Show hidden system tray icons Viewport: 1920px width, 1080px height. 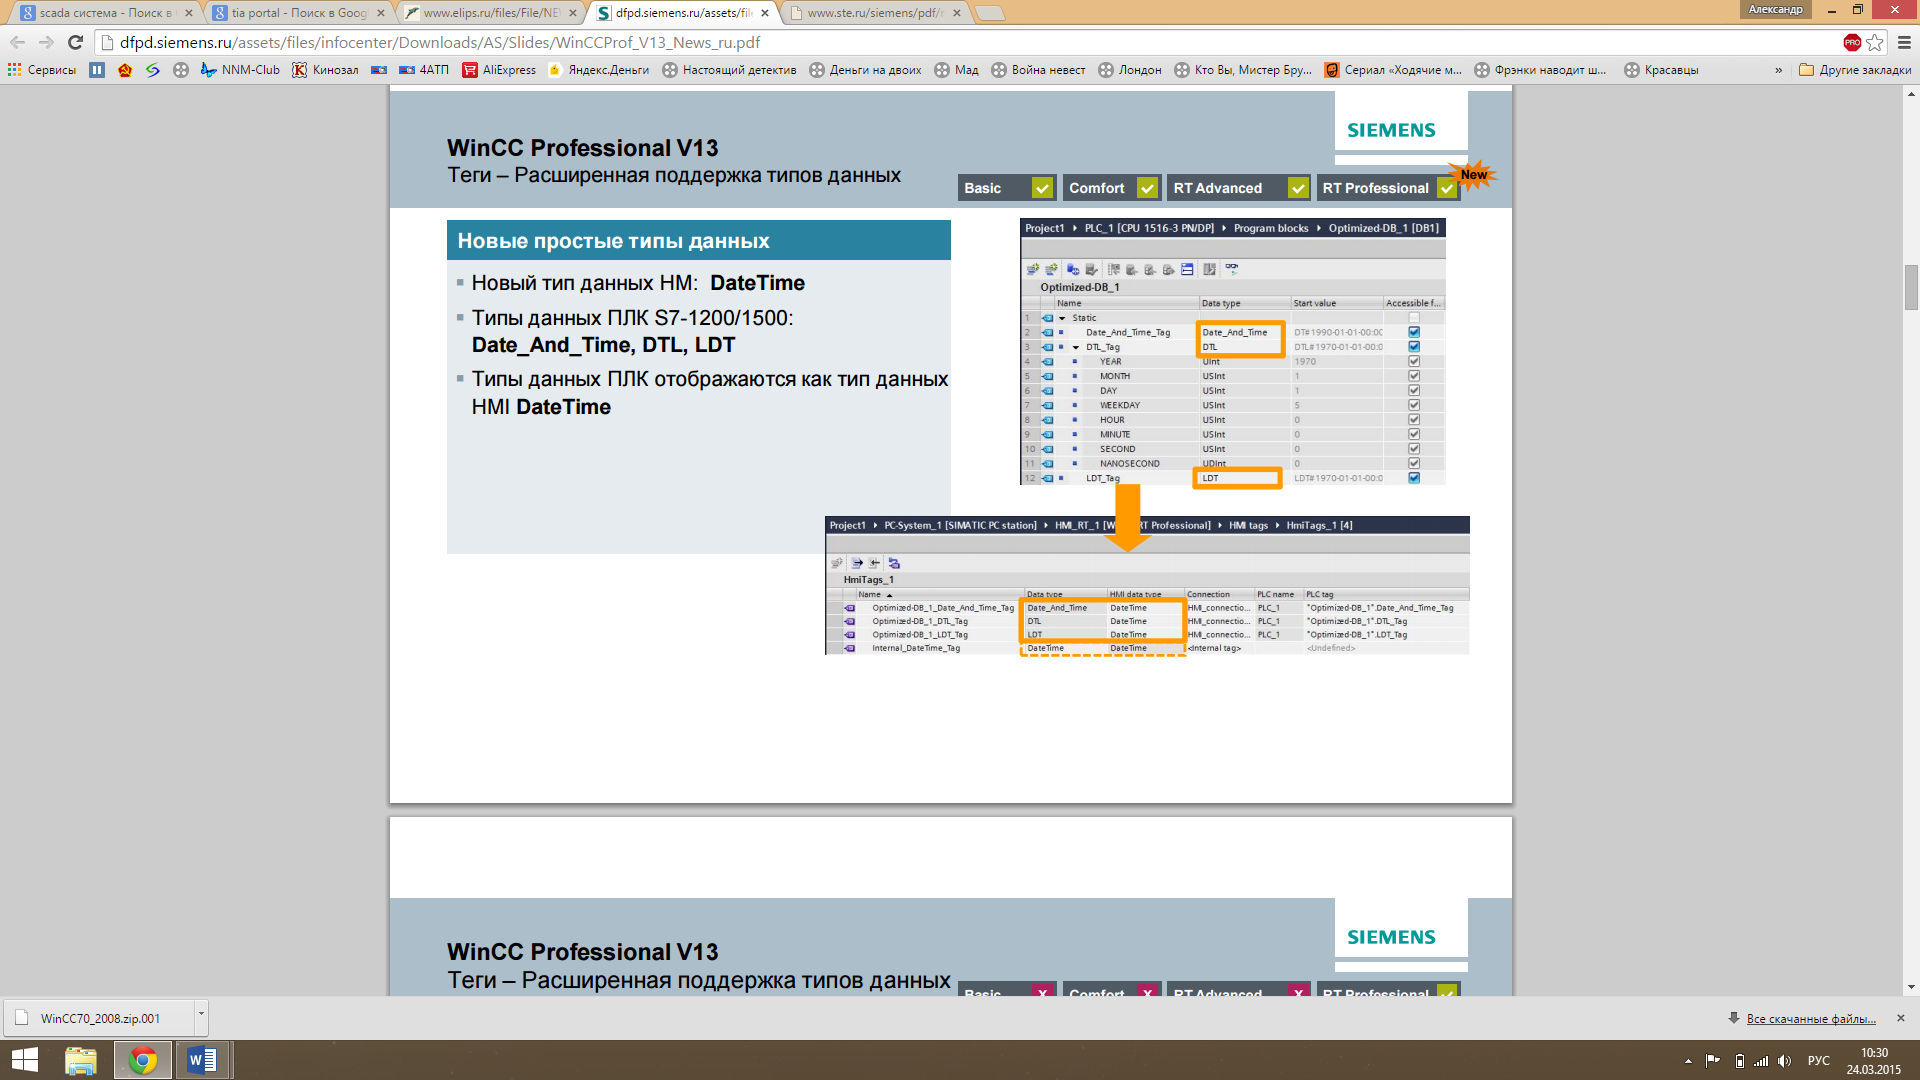click(x=1688, y=1061)
